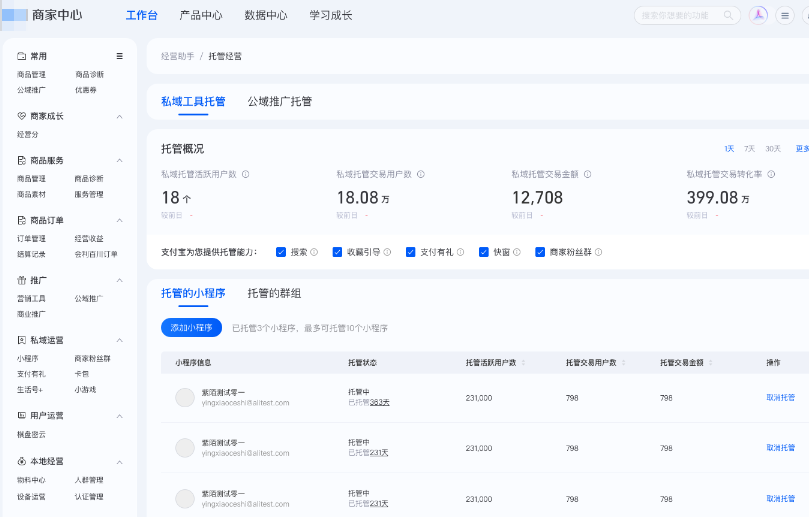
Task: Click info icon beside 收藏引导 checkbox
Action: pyautogui.click(x=387, y=252)
